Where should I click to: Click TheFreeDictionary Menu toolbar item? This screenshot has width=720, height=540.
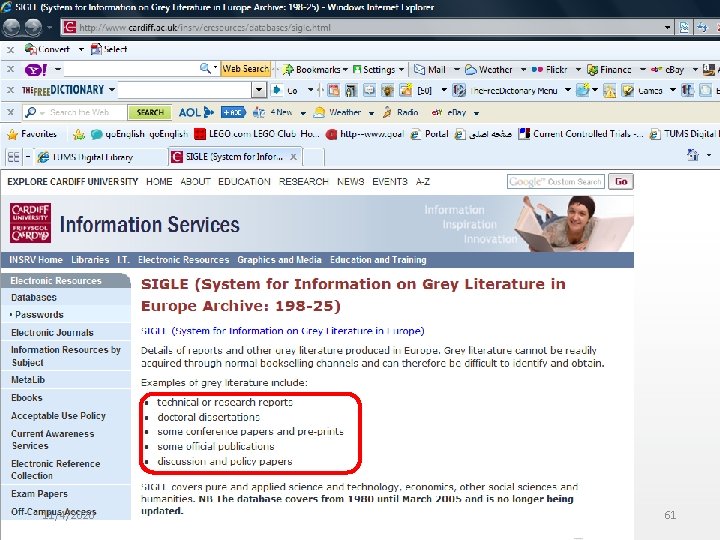(505, 90)
